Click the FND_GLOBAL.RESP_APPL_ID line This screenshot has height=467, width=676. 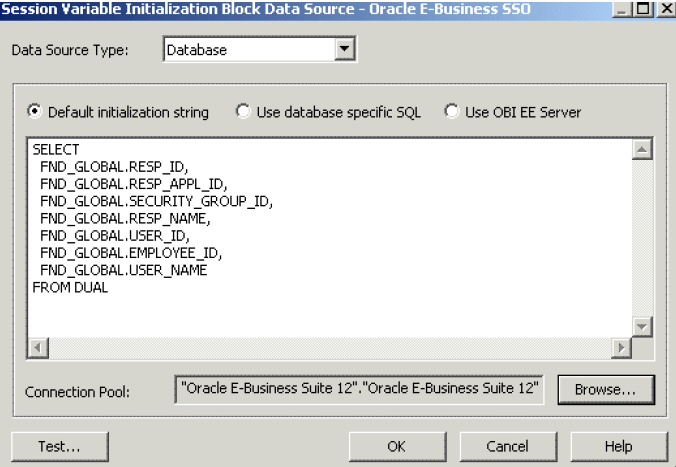(133, 184)
